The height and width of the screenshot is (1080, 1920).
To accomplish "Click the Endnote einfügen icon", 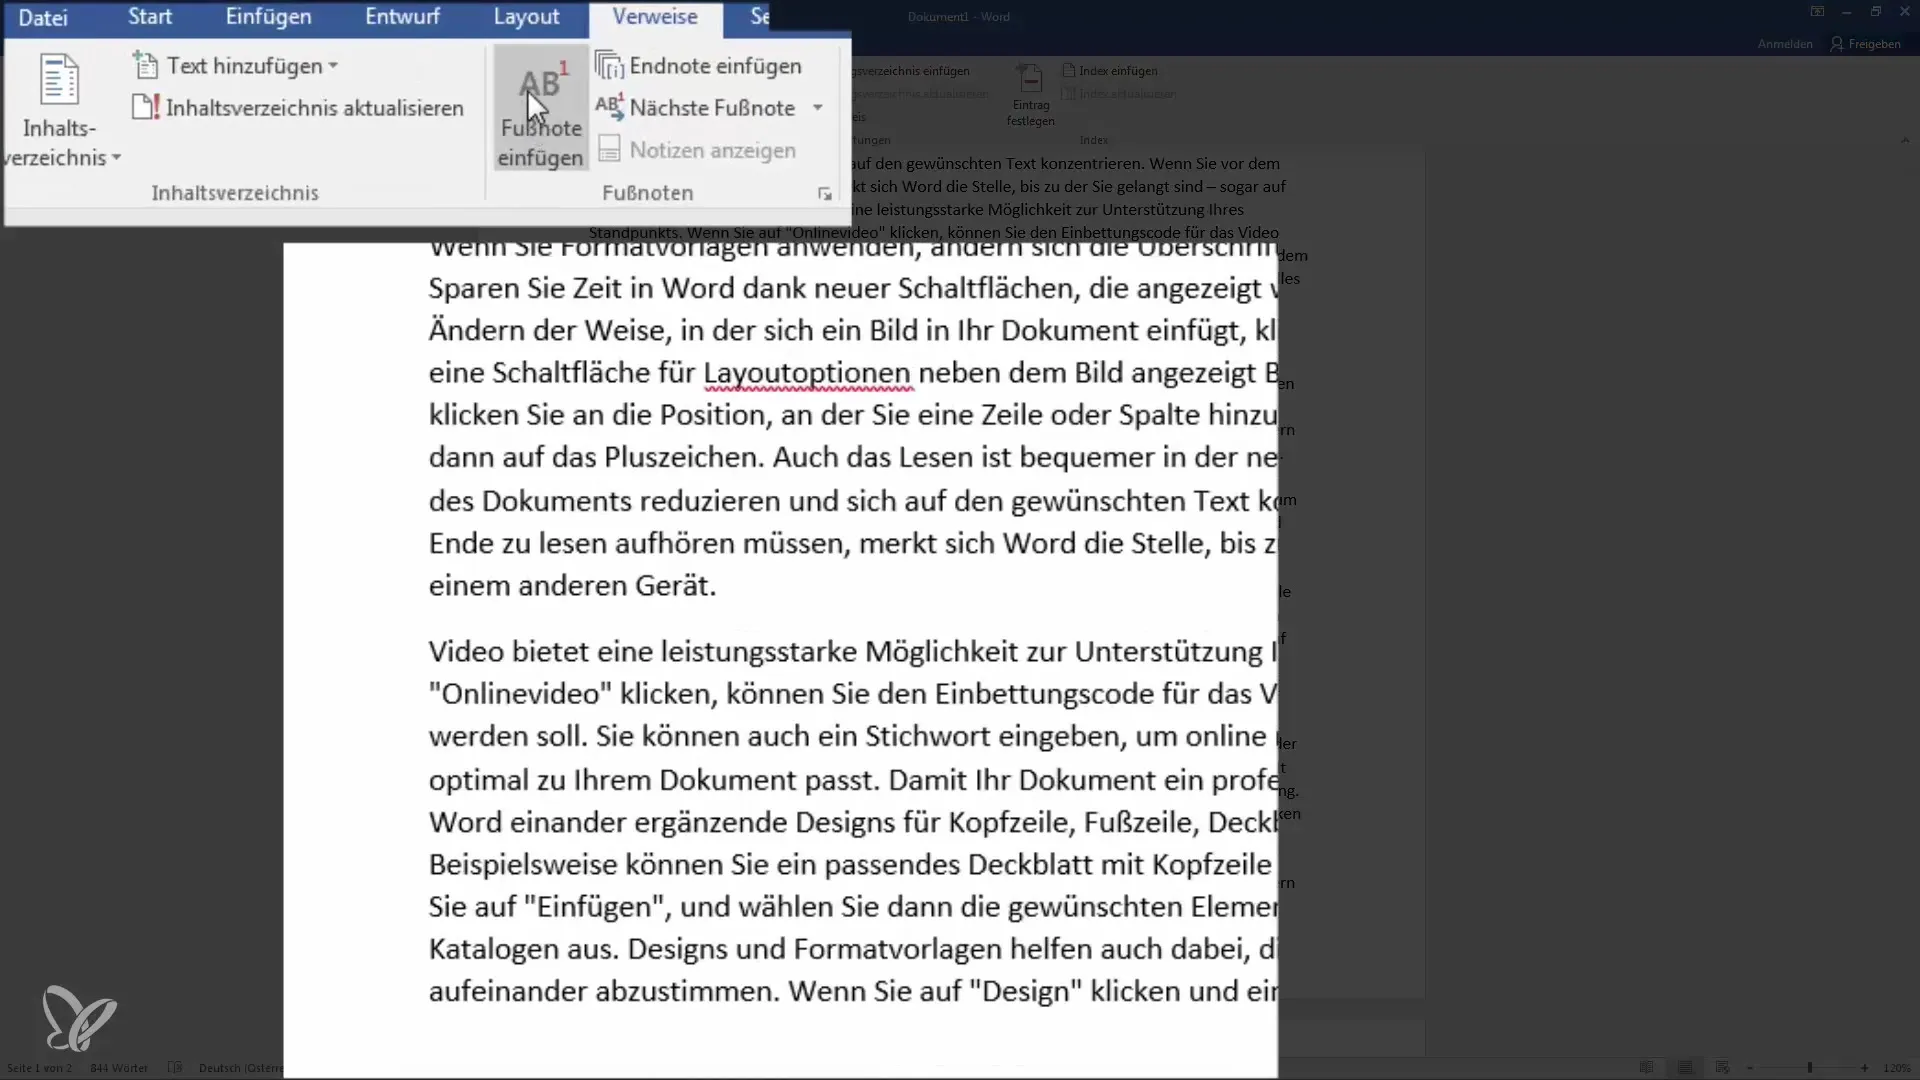I will click(x=609, y=65).
